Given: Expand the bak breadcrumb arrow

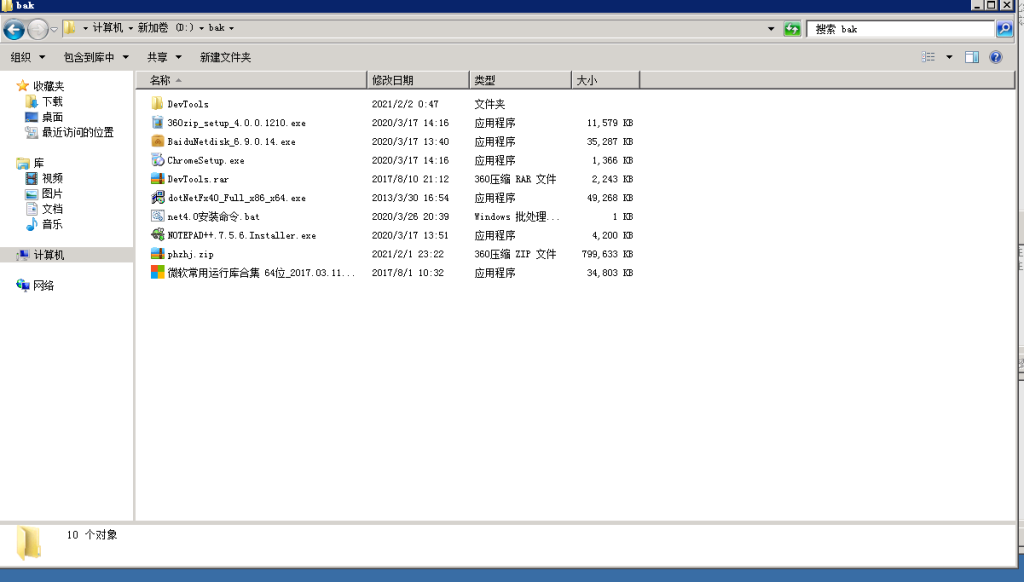Looking at the screenshot, I should [231, 28].
